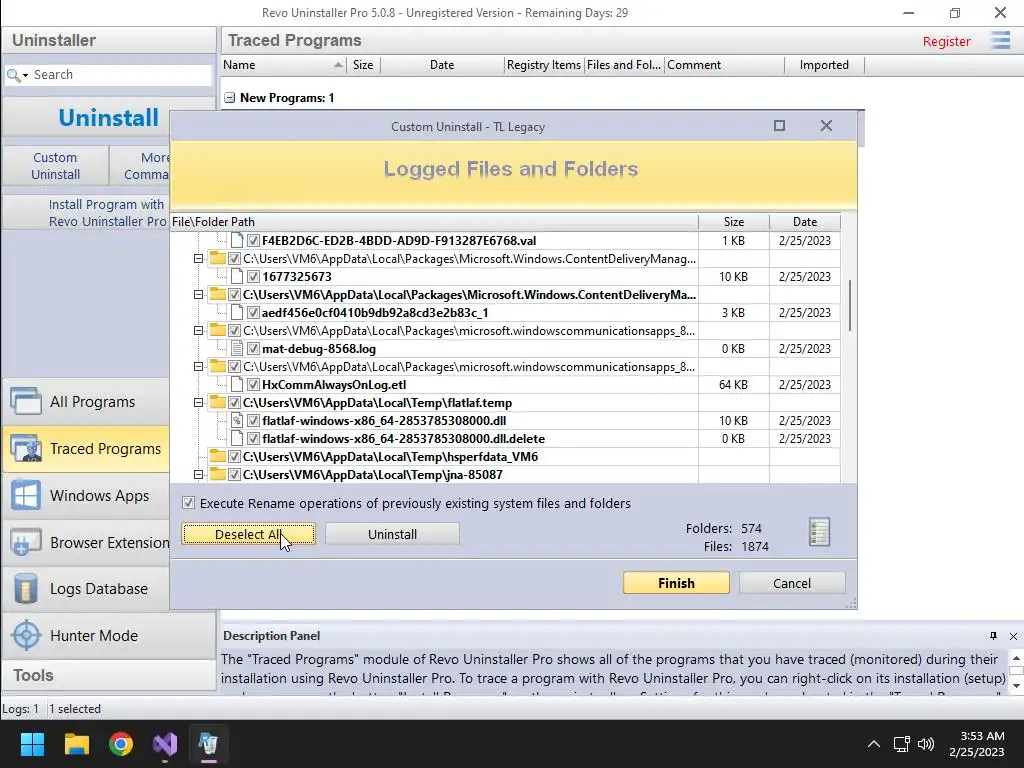Click folder icon of jna-85087 row
Viewport: 1024px width, 768px height.
tap(217, 474)
